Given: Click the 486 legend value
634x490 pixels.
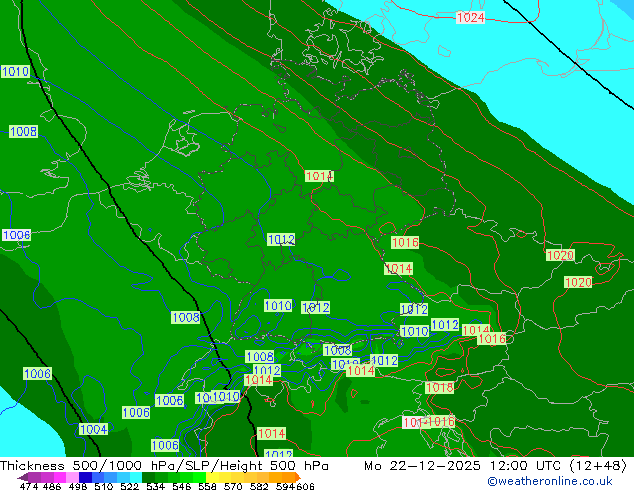Looking at the screenshot, I should click(x=52, y=486).
